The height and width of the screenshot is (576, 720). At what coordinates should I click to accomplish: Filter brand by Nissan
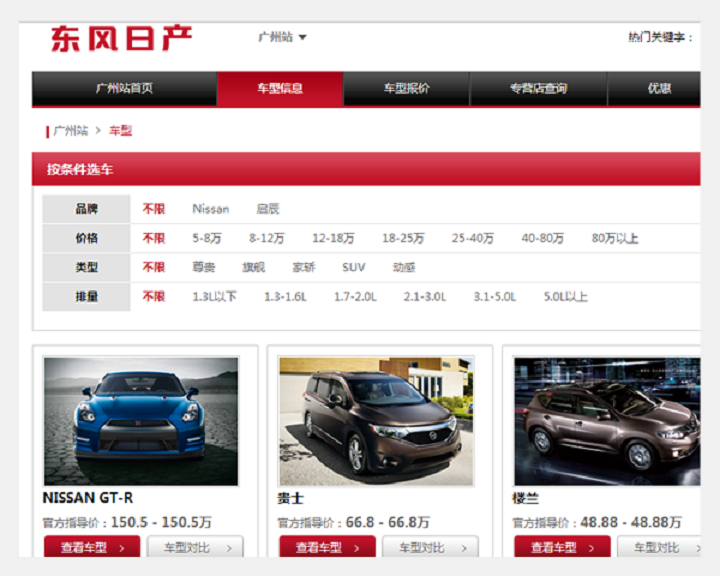pyautogui.click(x=211, y=209)
